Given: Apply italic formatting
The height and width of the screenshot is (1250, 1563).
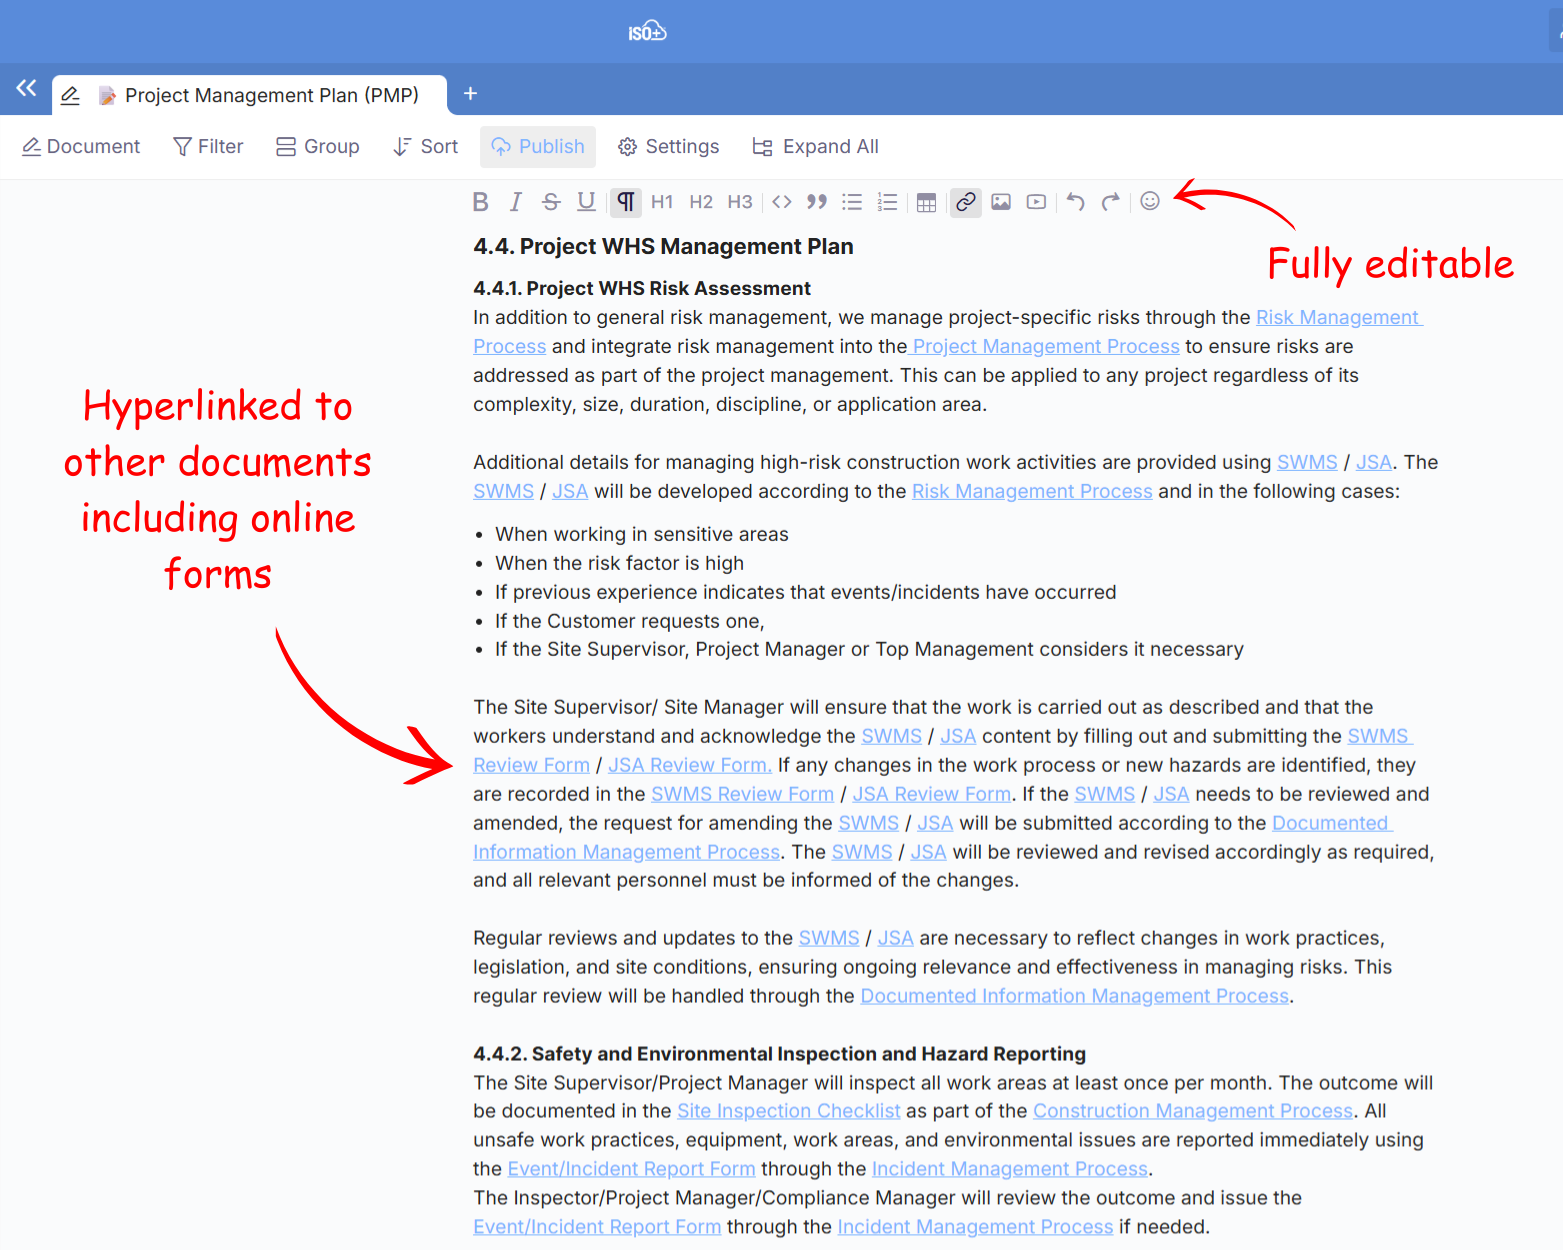Looking at the screenshot, I should (x=515, y=202).
